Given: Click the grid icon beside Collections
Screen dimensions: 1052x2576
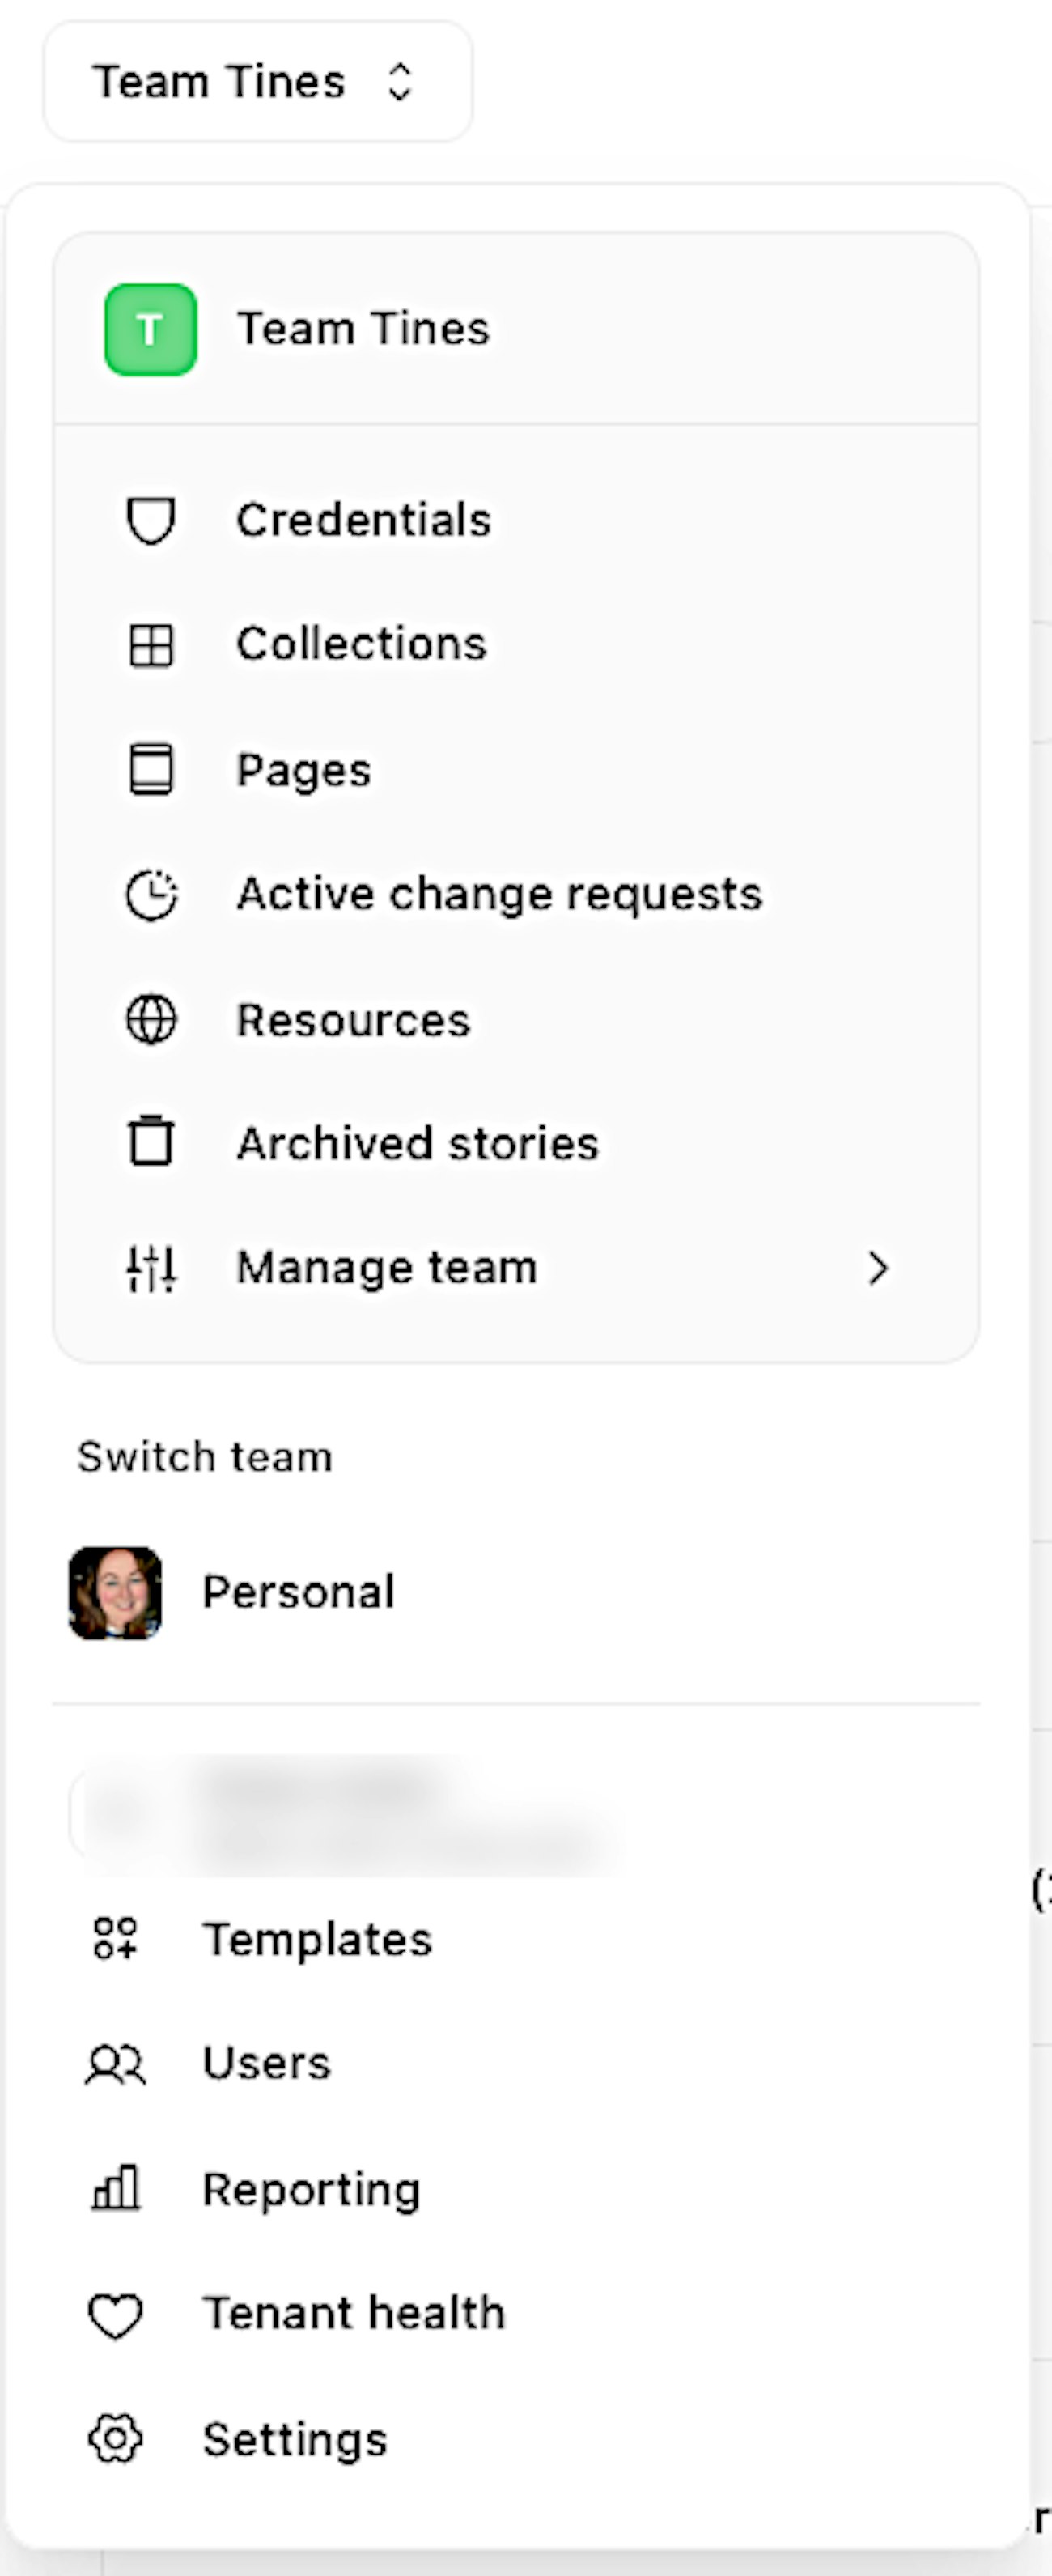Looking at the screenshot, I should [x=151, y=645].
